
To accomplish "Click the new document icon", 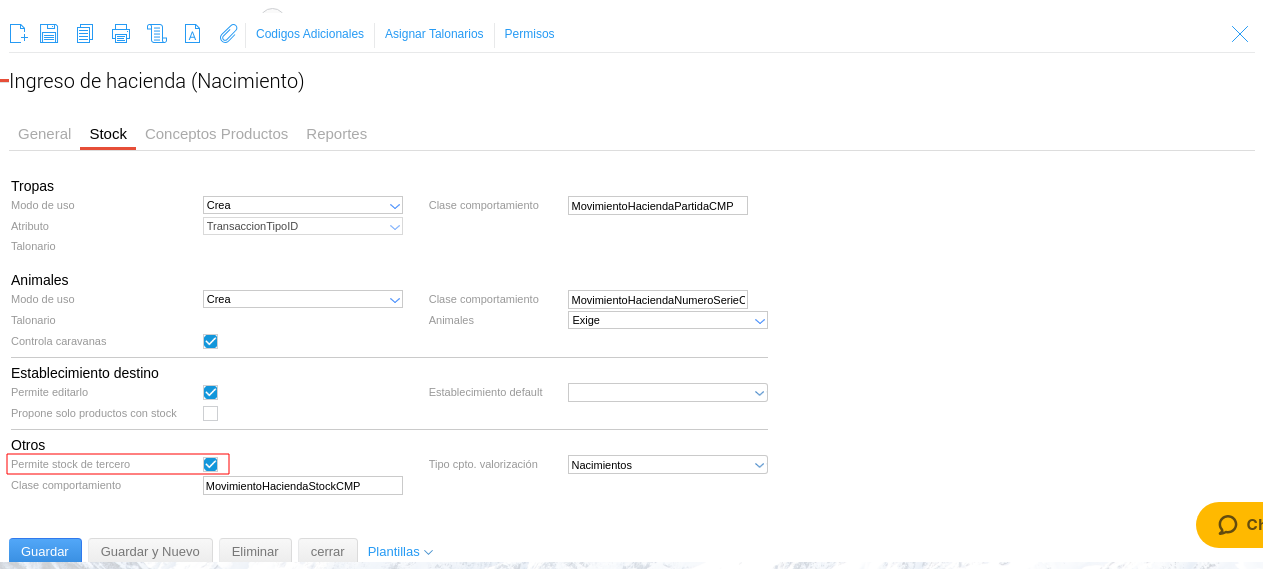I will [18, 34].
